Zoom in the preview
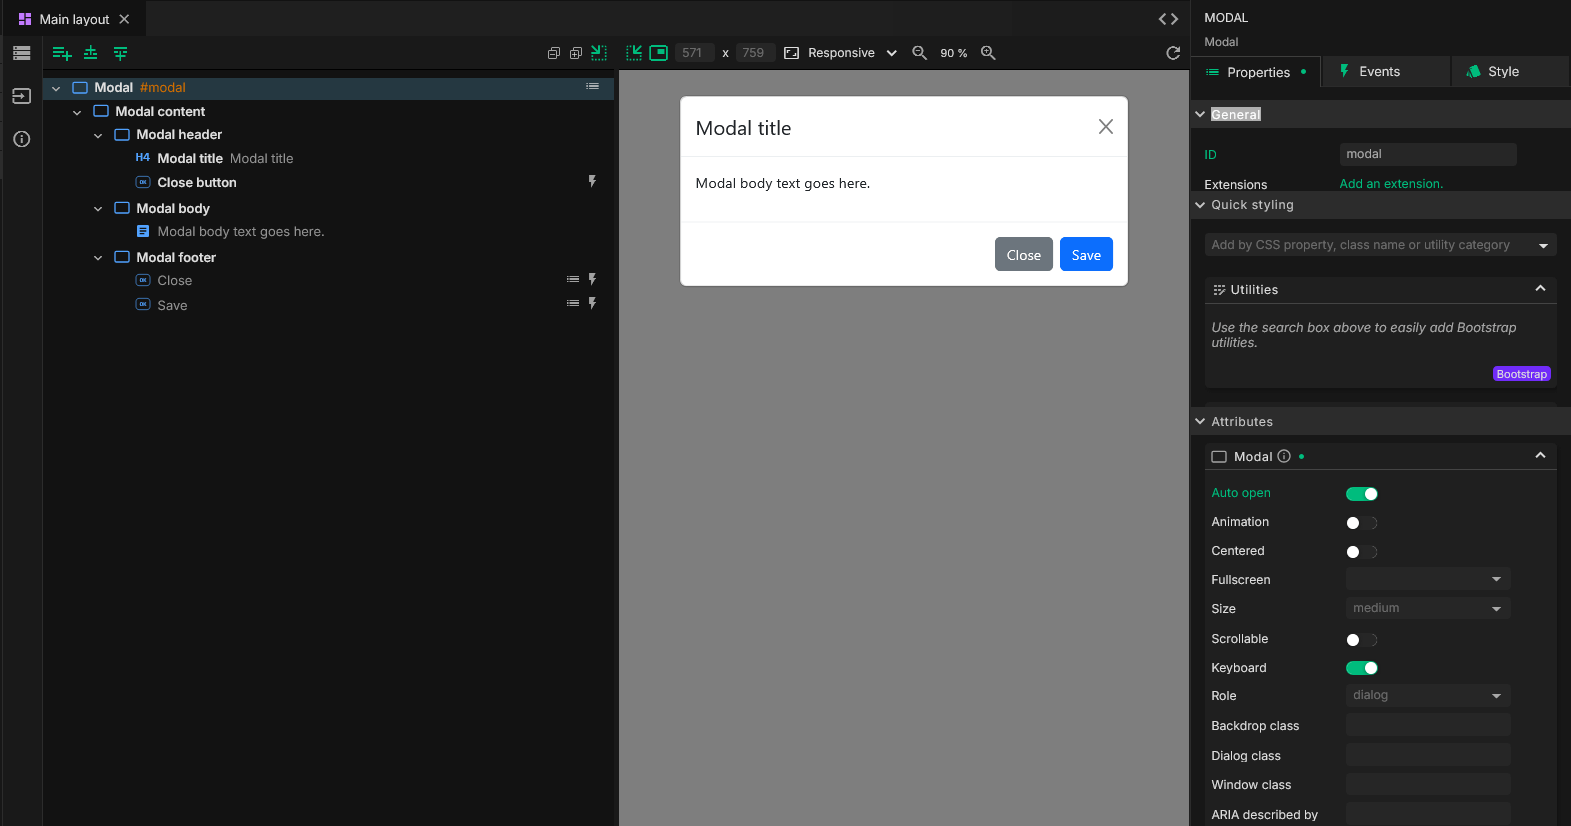The height and width of the screenshot is (826, 1571). pos(988,53)
